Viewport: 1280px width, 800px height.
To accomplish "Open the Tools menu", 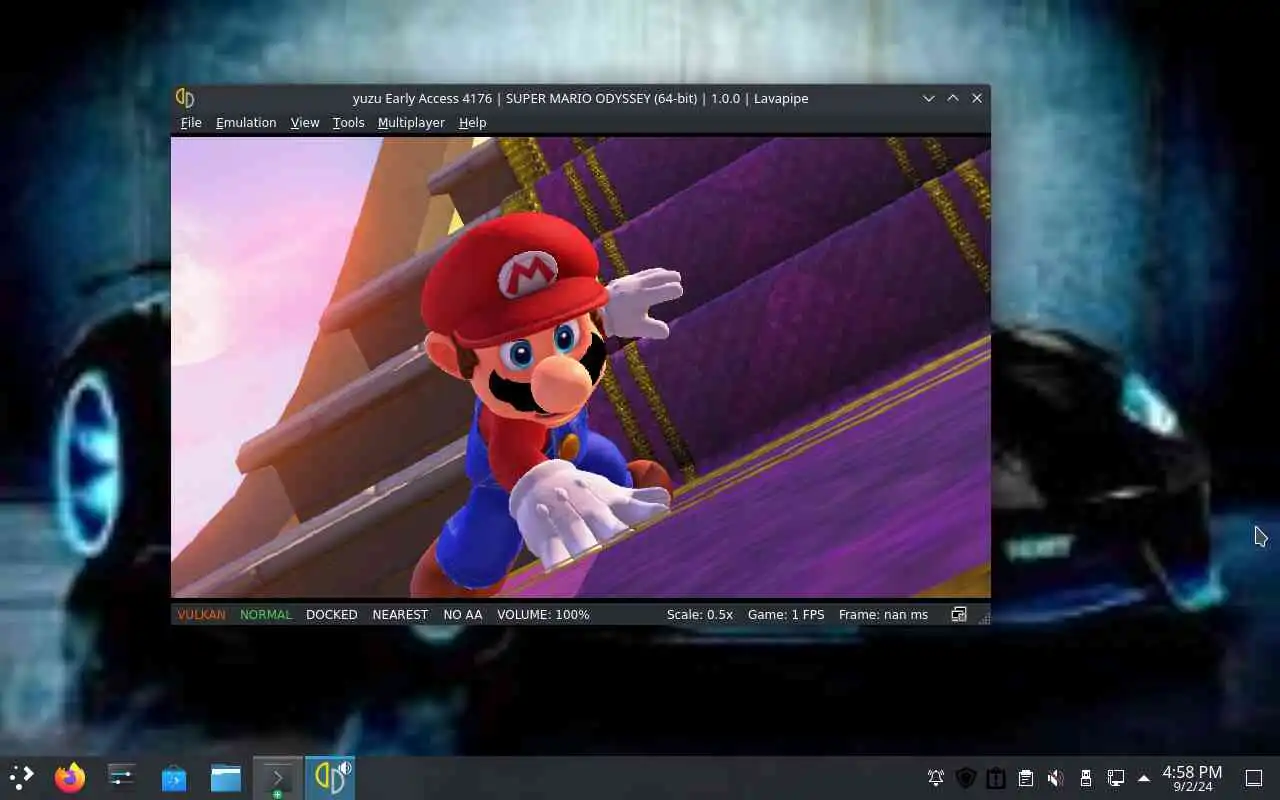I will pos(348,122).
